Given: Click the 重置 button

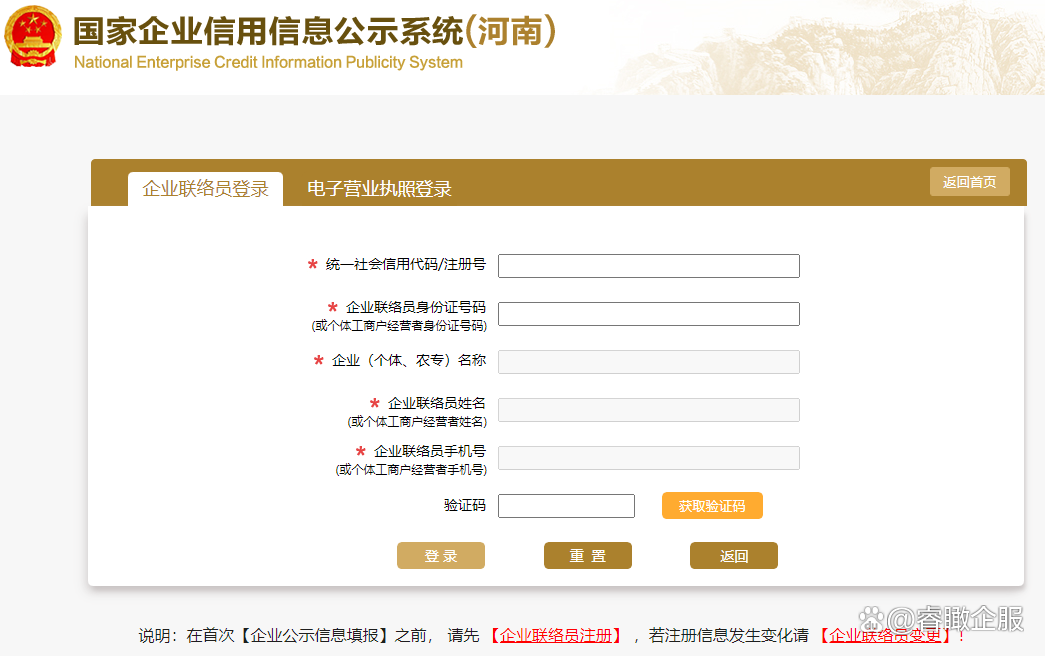Looking at the screenshot, I should click(588, 555).
